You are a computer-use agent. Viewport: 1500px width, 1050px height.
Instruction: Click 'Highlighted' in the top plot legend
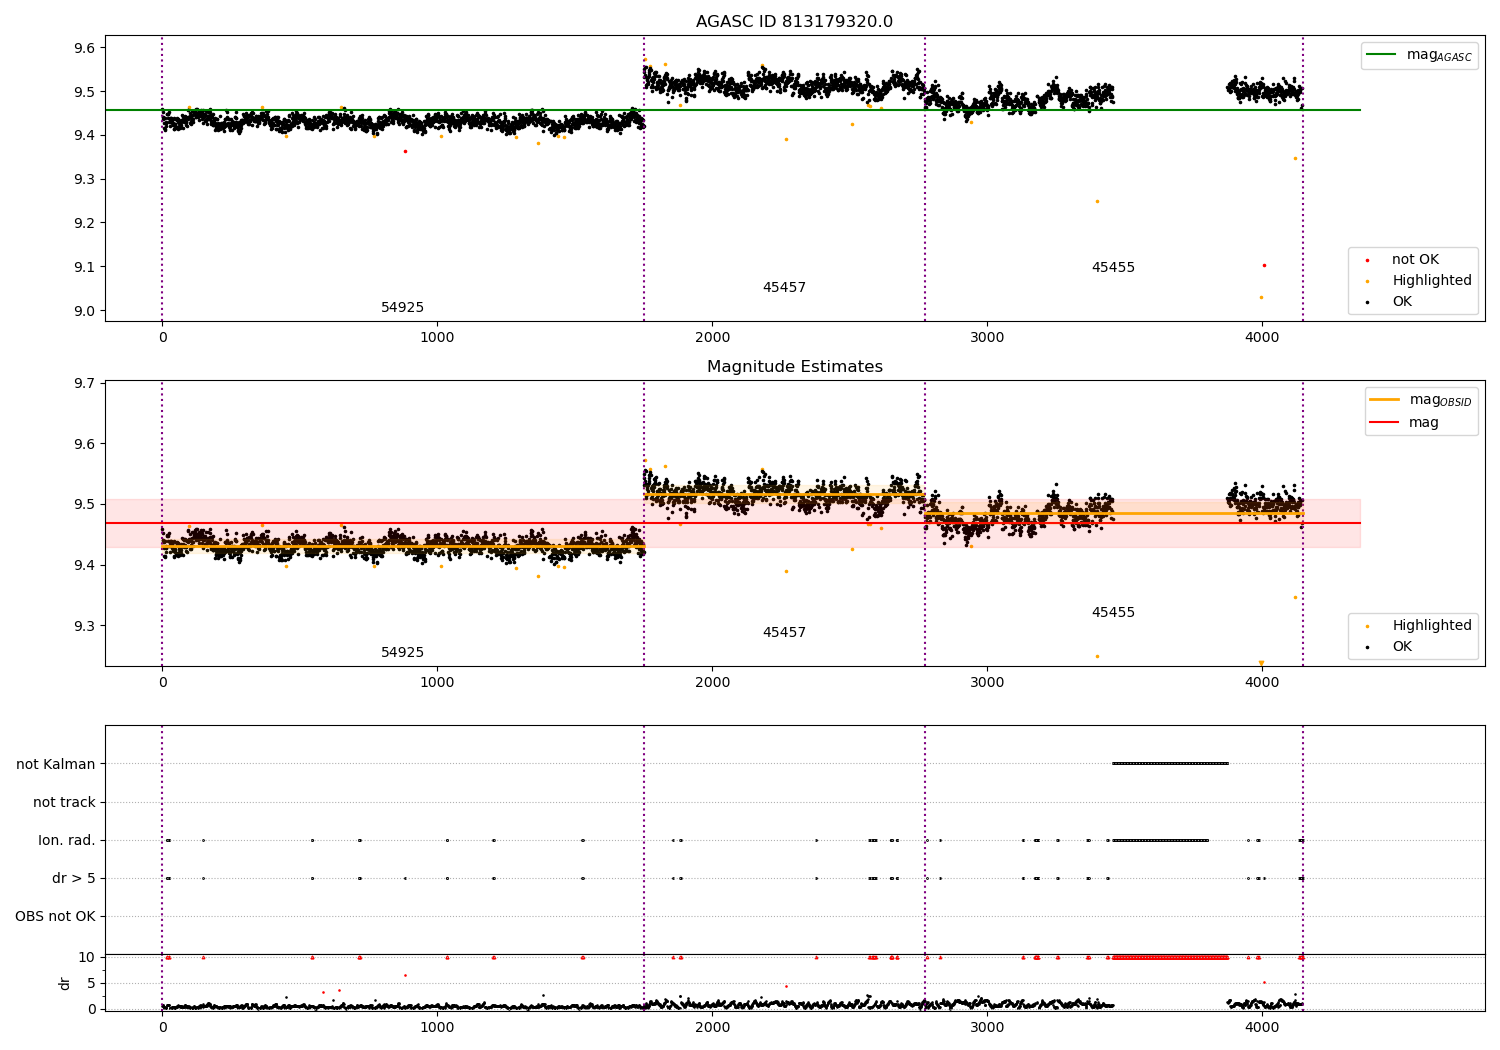(1431, 281)
